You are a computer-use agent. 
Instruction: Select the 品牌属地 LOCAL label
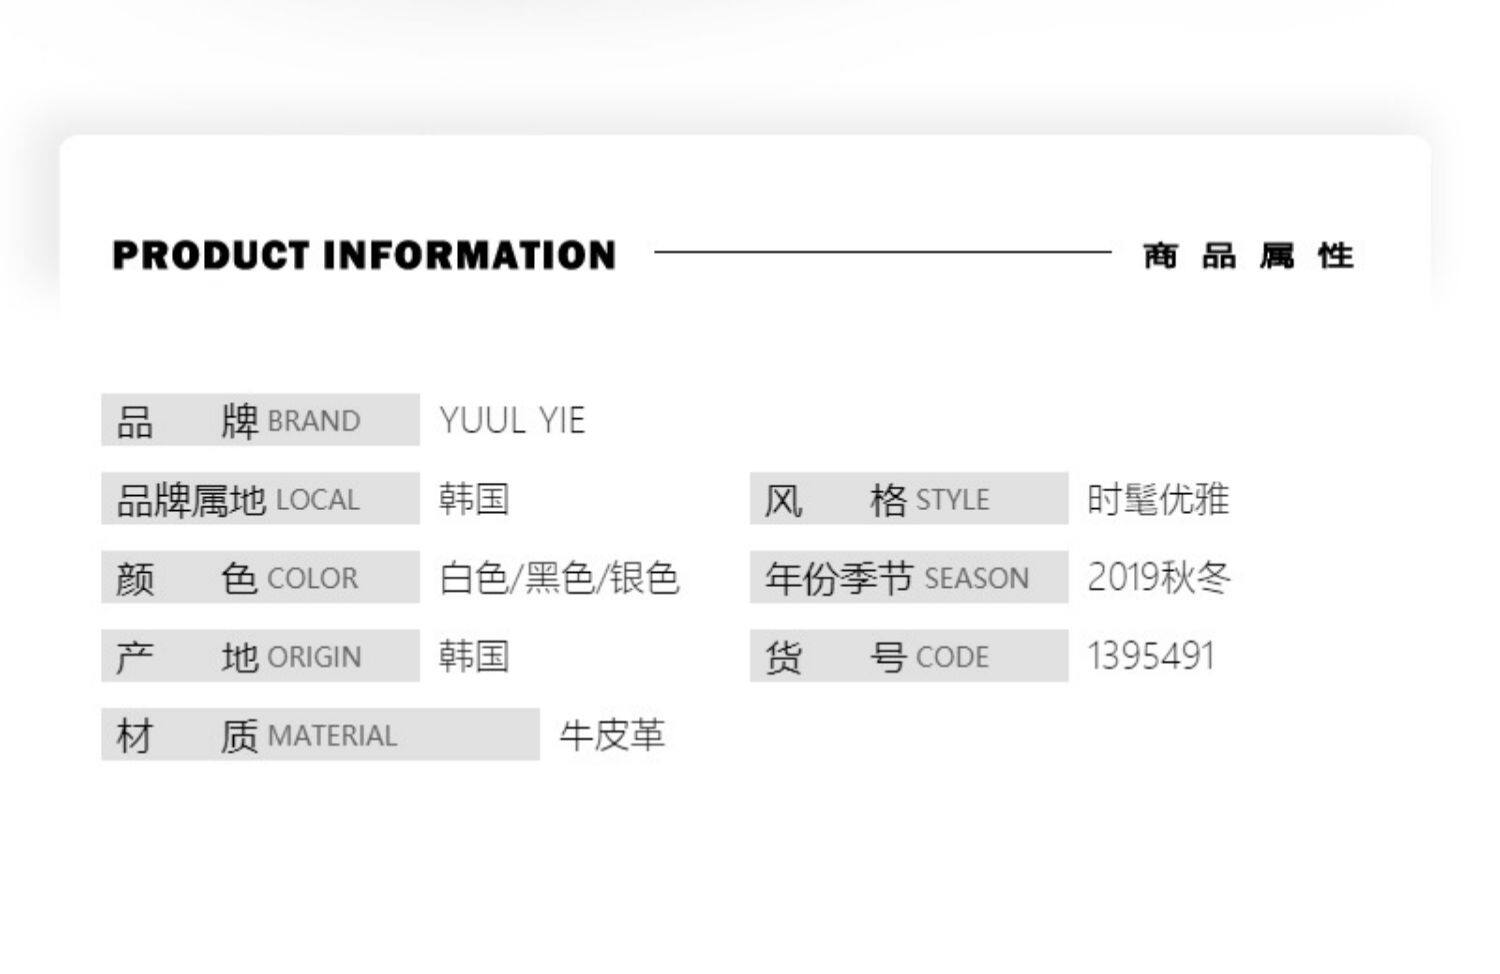coord(260,499)
